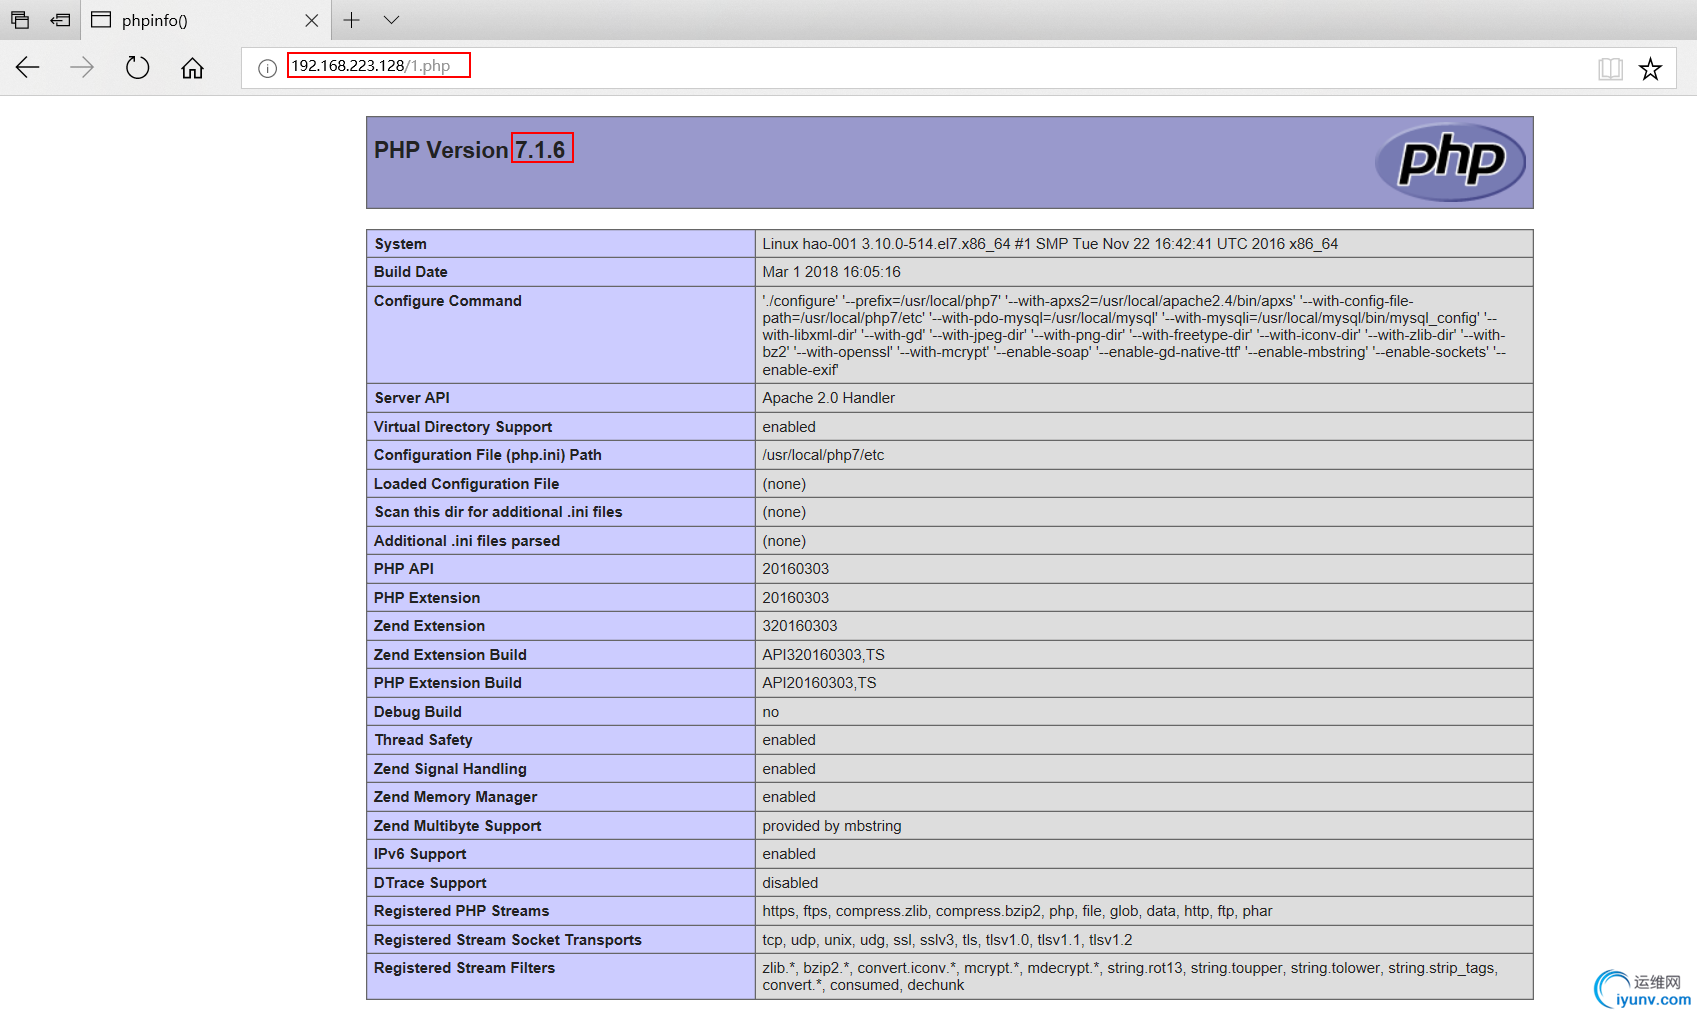1697x1016 pixels.
Task: Click the zlib.*, bzip2.* filters value
Action: [x=1130, y=976]
